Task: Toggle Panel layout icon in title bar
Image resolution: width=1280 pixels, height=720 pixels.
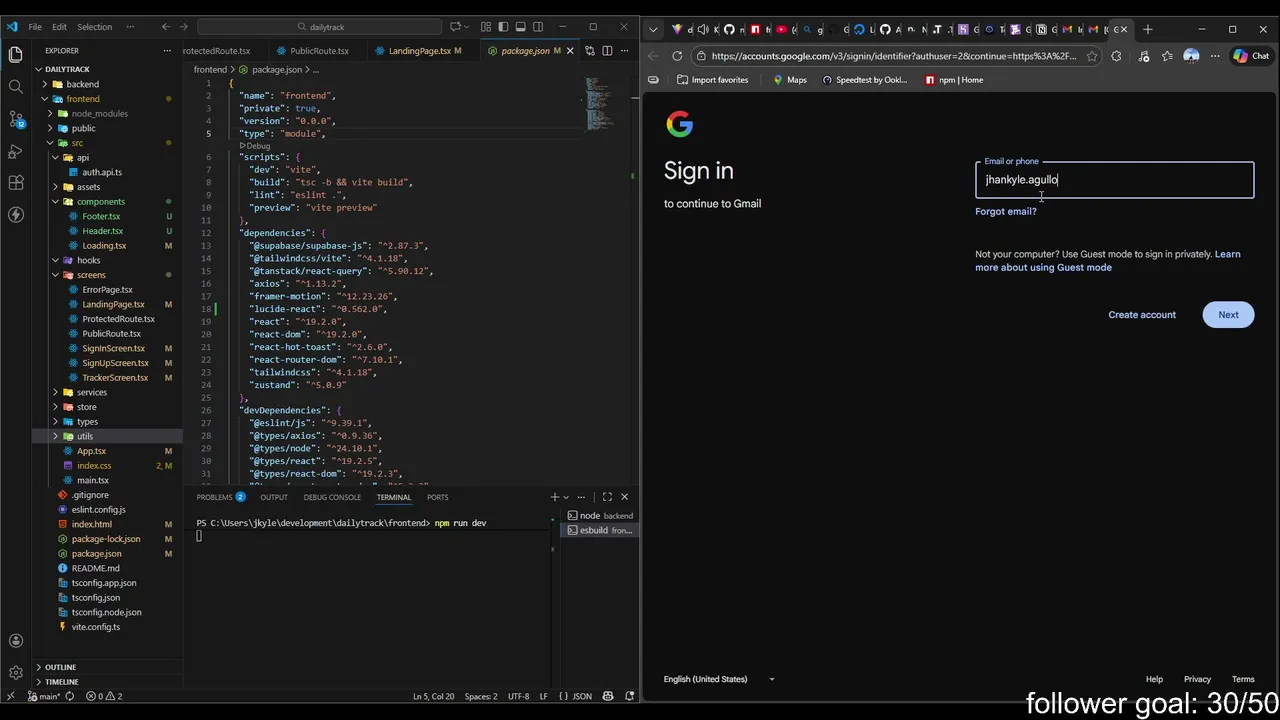Action: tap(521, 27)
